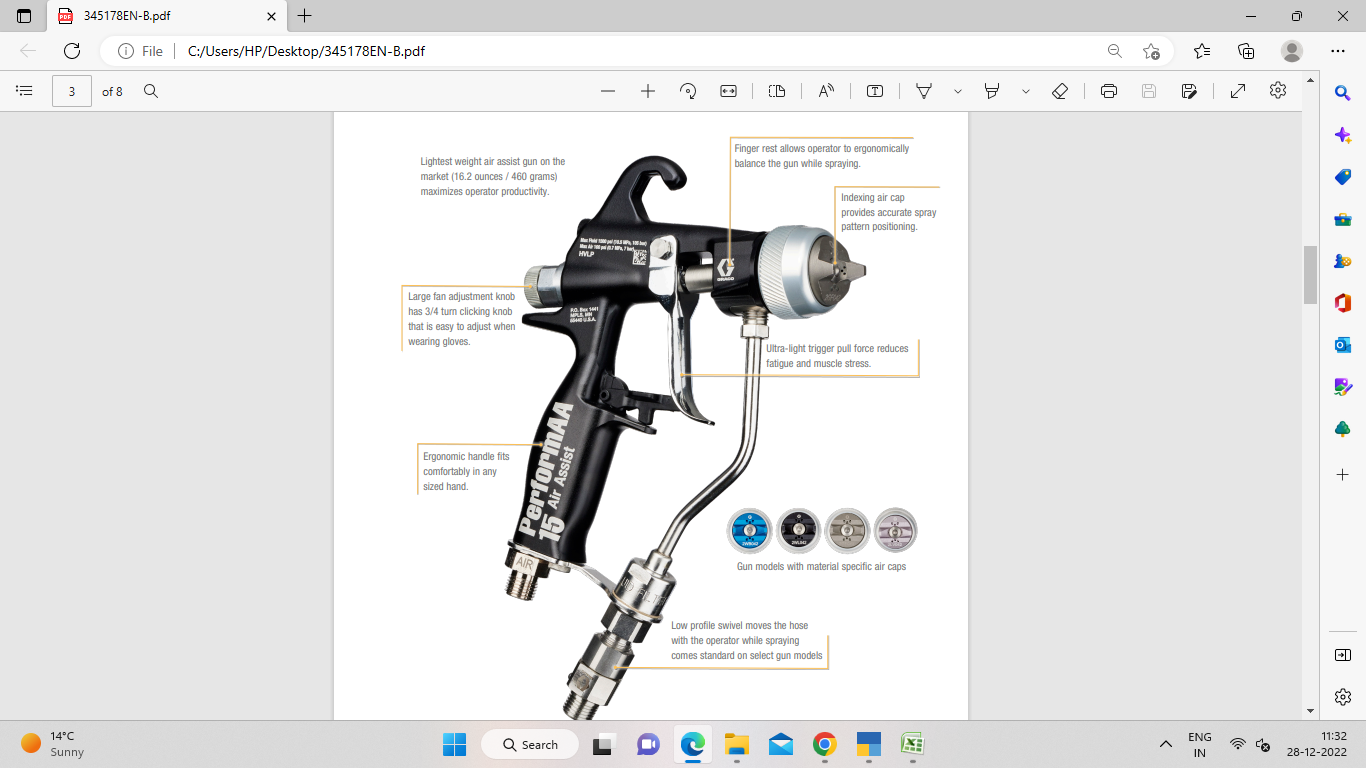This screenshot has height=768, width=1366.
Task: Click the Save as icon
Action: (1189, 91)
